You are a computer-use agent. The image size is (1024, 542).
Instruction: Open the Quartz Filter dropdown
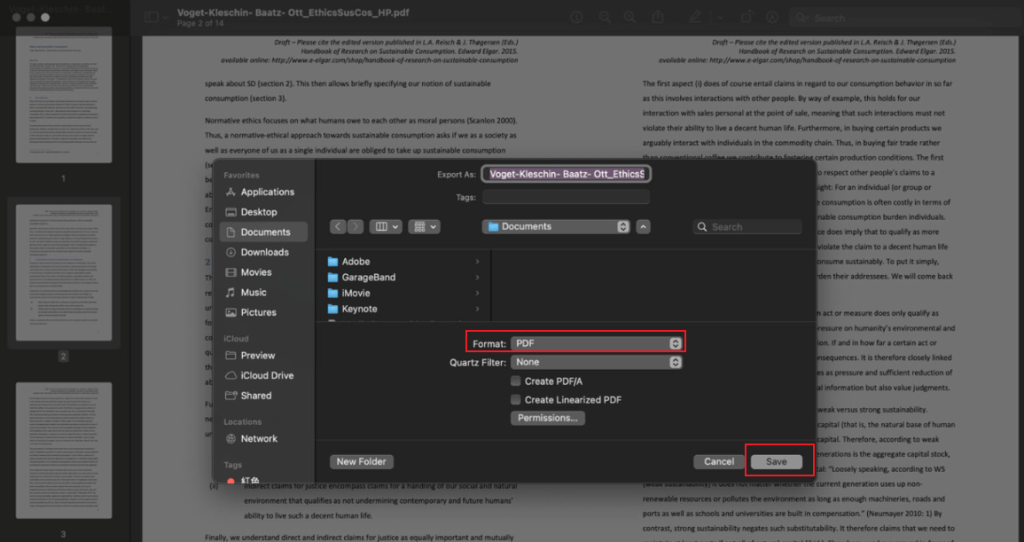pyautogui.click(x=596, y=362)
